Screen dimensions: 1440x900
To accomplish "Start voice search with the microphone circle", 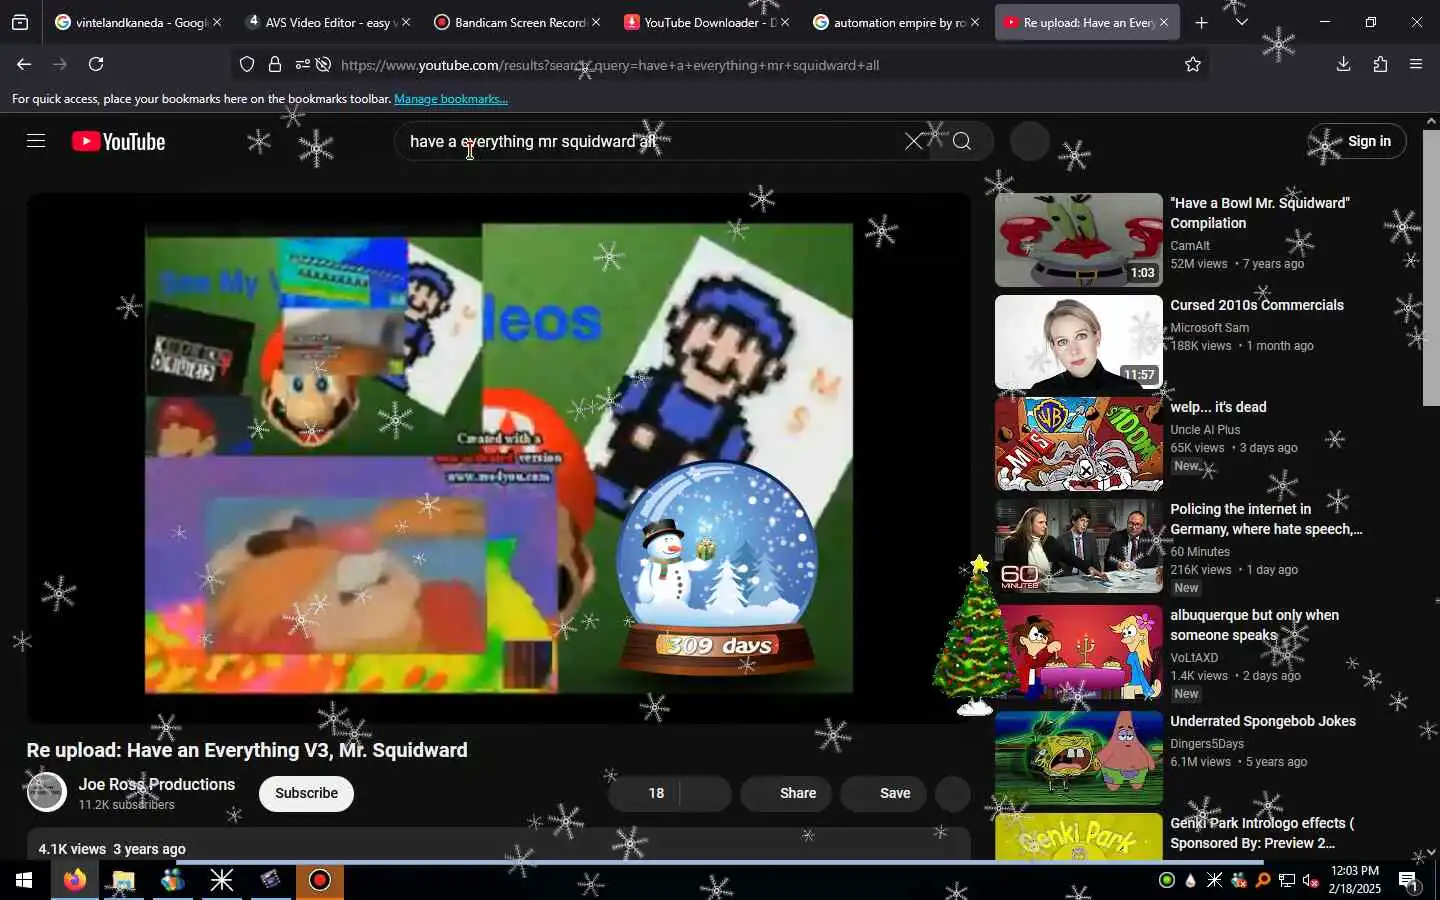I will click(1030, 141).
